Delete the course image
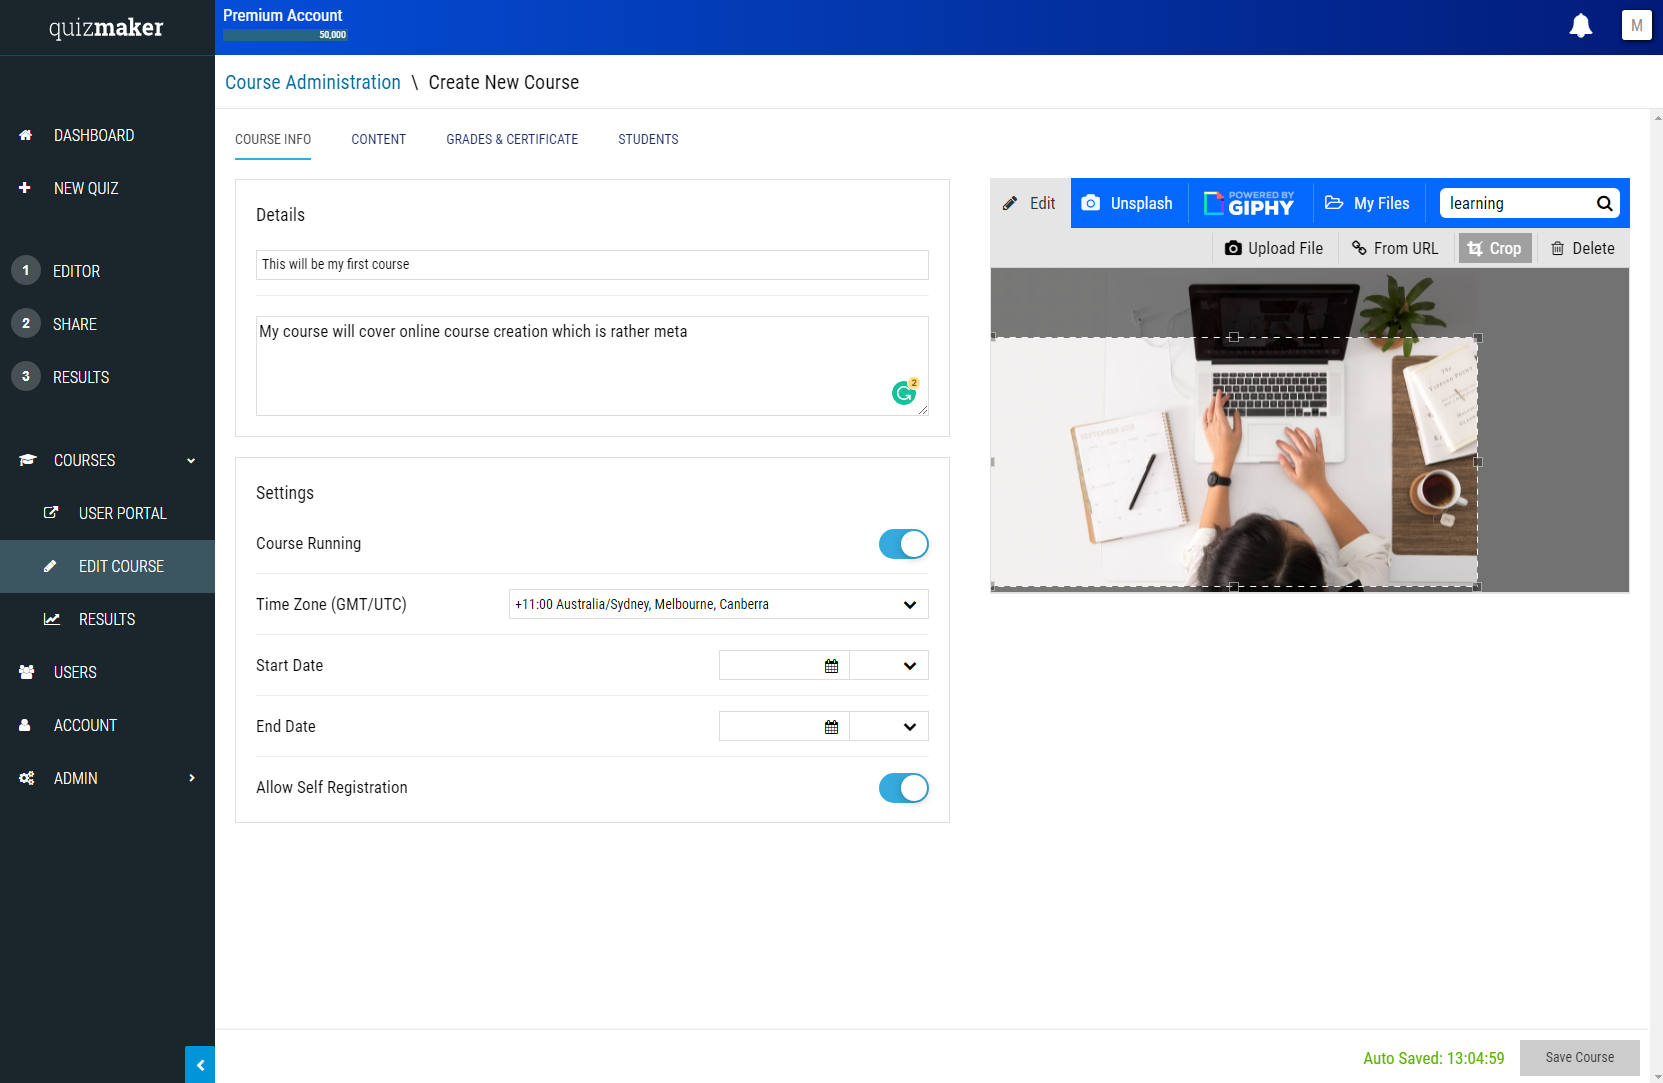Screen dimensions: 1663x1083 tap(1582, 248)
